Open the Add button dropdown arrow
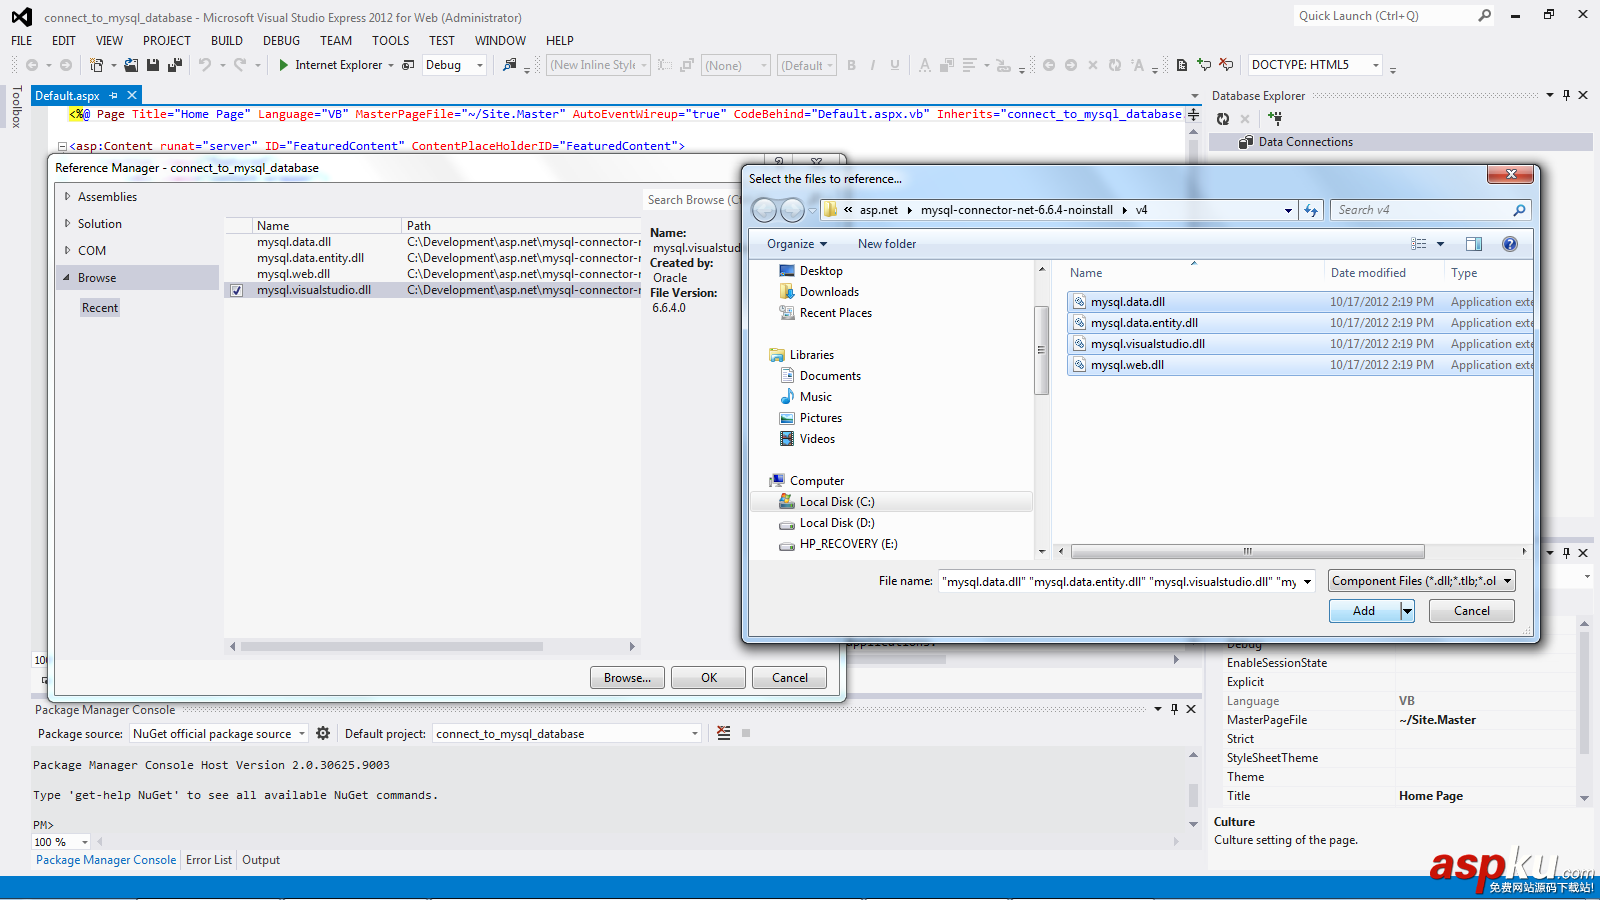The height and width of the screenshot is (900, 1600). click(1407, 611)
